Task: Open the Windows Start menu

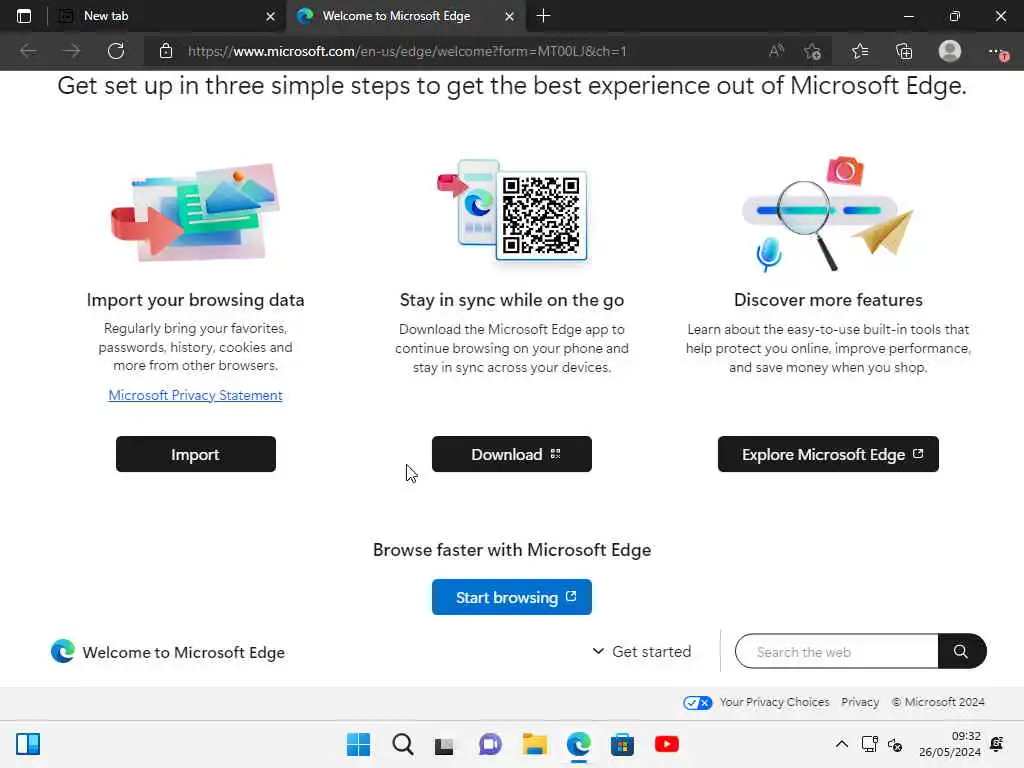Action: coord(358,744)
